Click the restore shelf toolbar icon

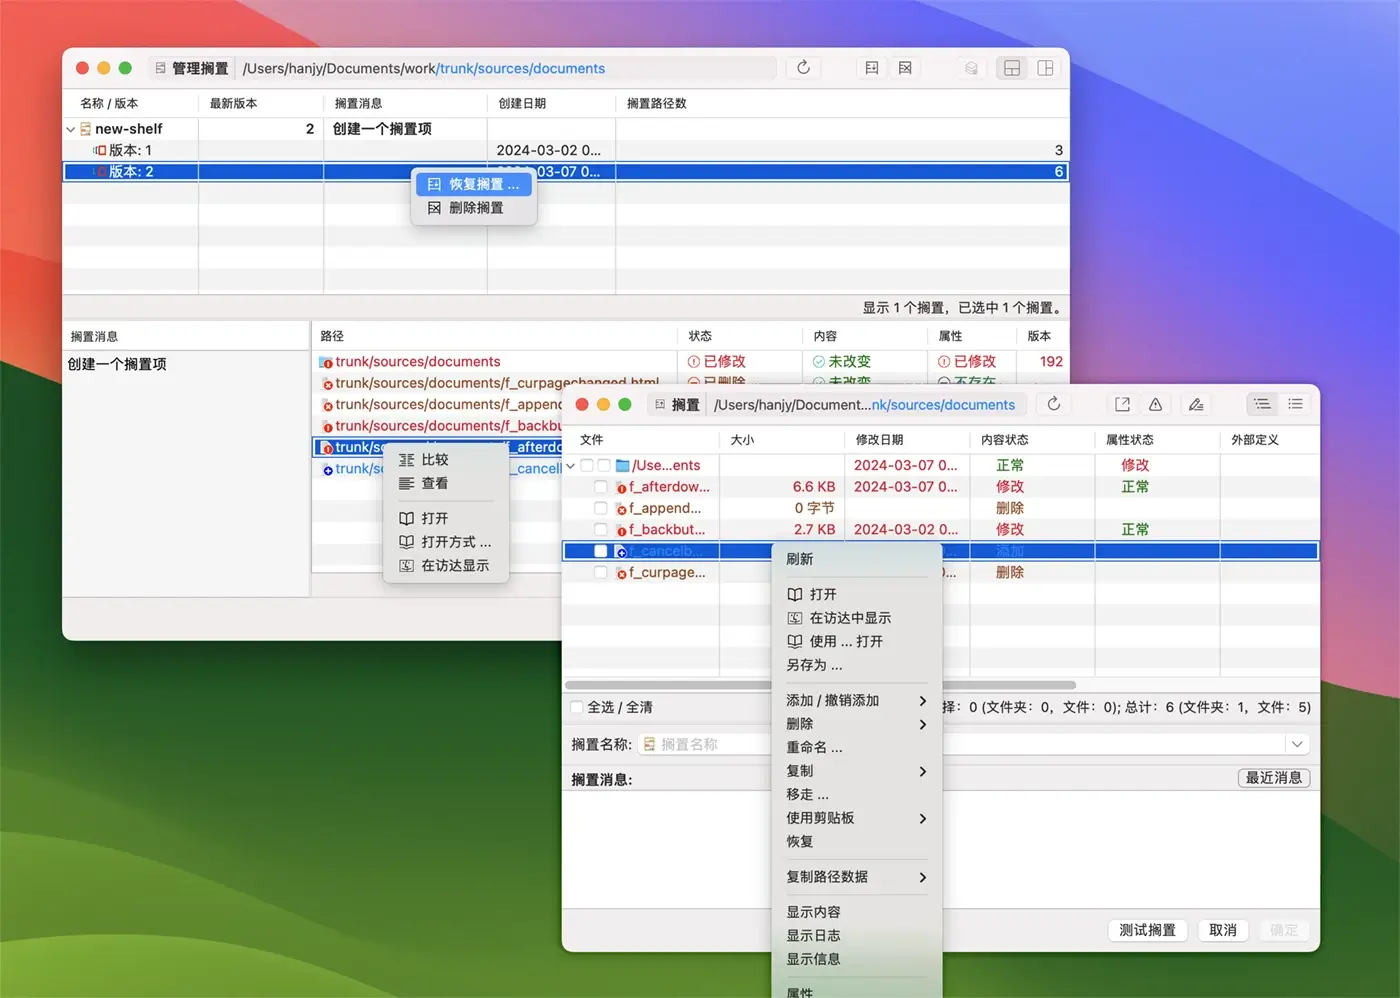tap(871, 67)
